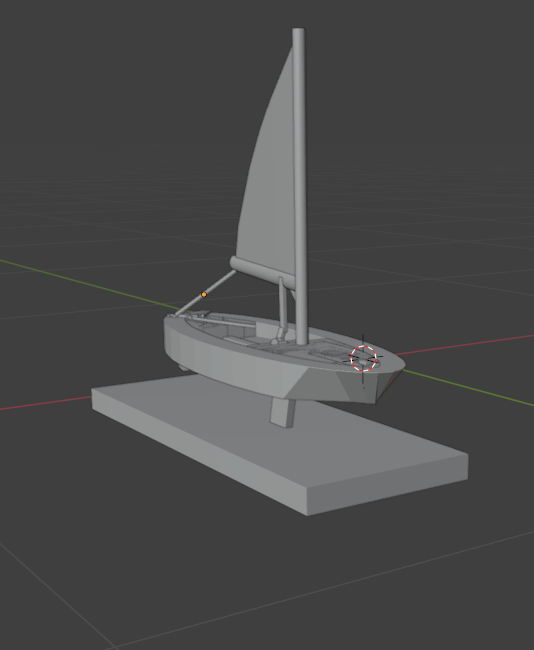
Task: Click the keel fin beneath the hull
Action: tap(283, 412)
